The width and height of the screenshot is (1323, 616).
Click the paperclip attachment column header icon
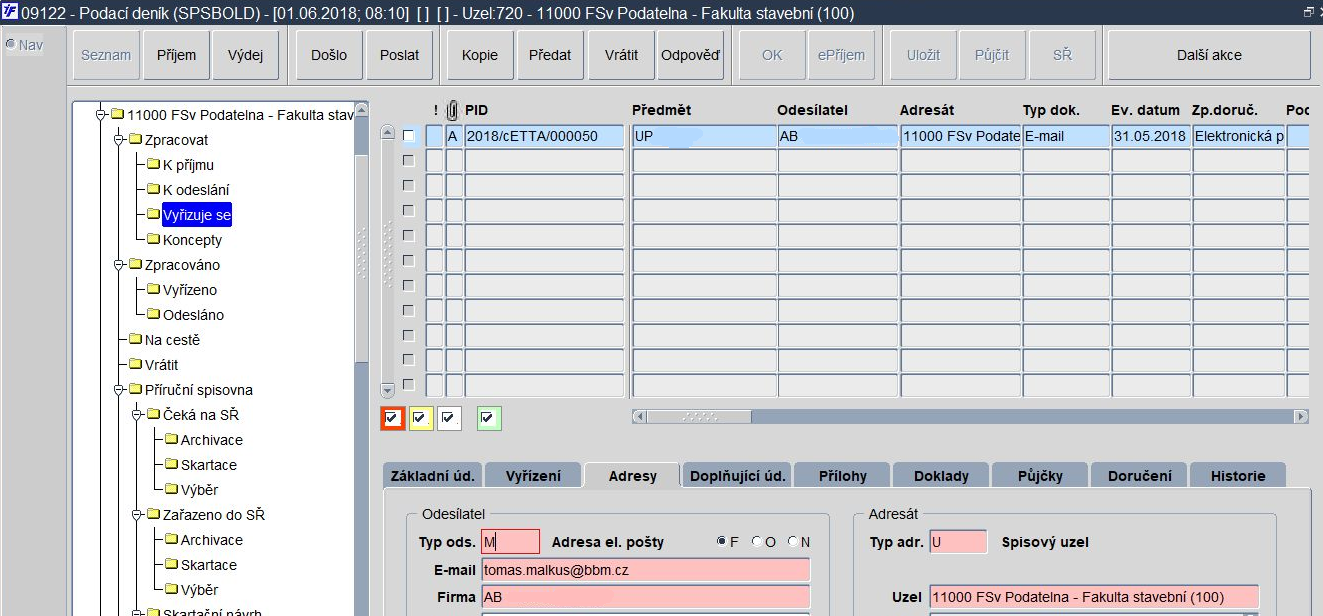point(453,110)
